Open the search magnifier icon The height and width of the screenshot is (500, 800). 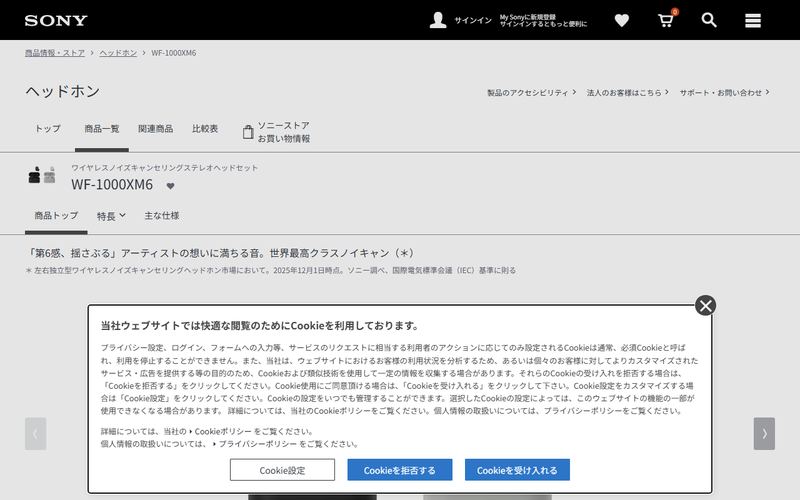pyautogui.click(x=709, y=20)
